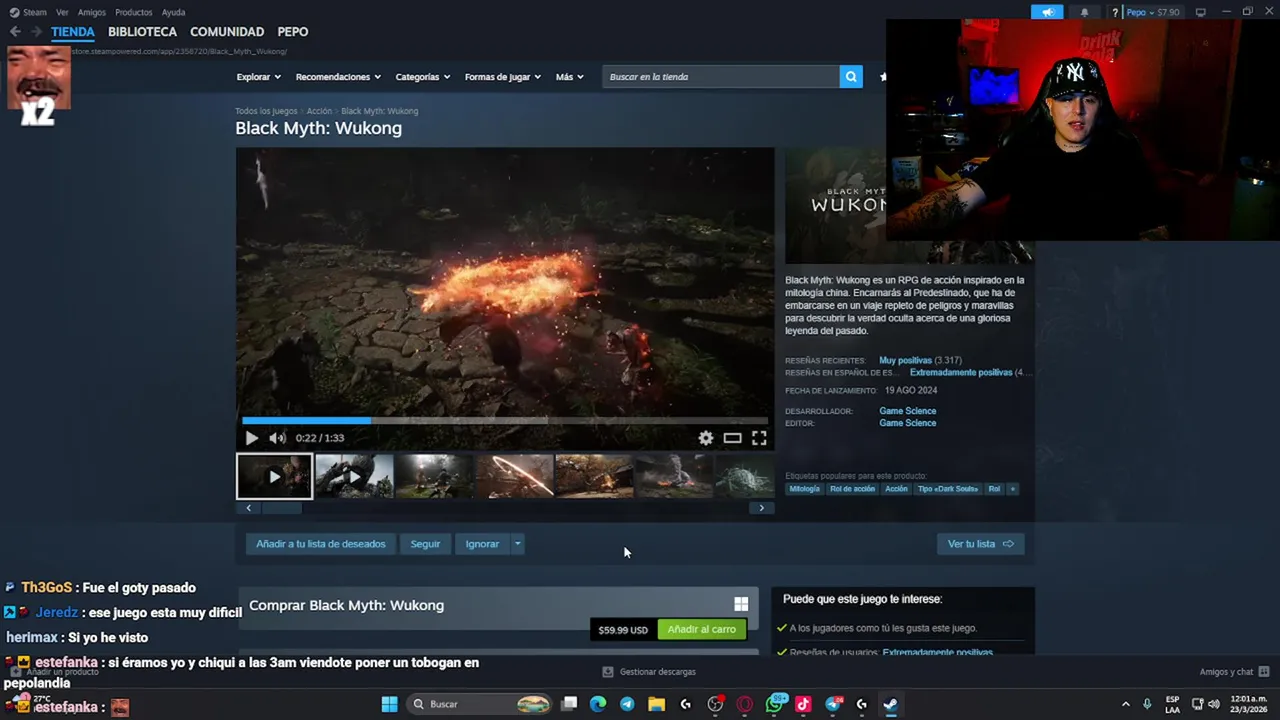The height and width of the screenshot is (720, 1280).
Task: Open Task View in taskbar
Action: pyautogui.click(x=569, y=704)
